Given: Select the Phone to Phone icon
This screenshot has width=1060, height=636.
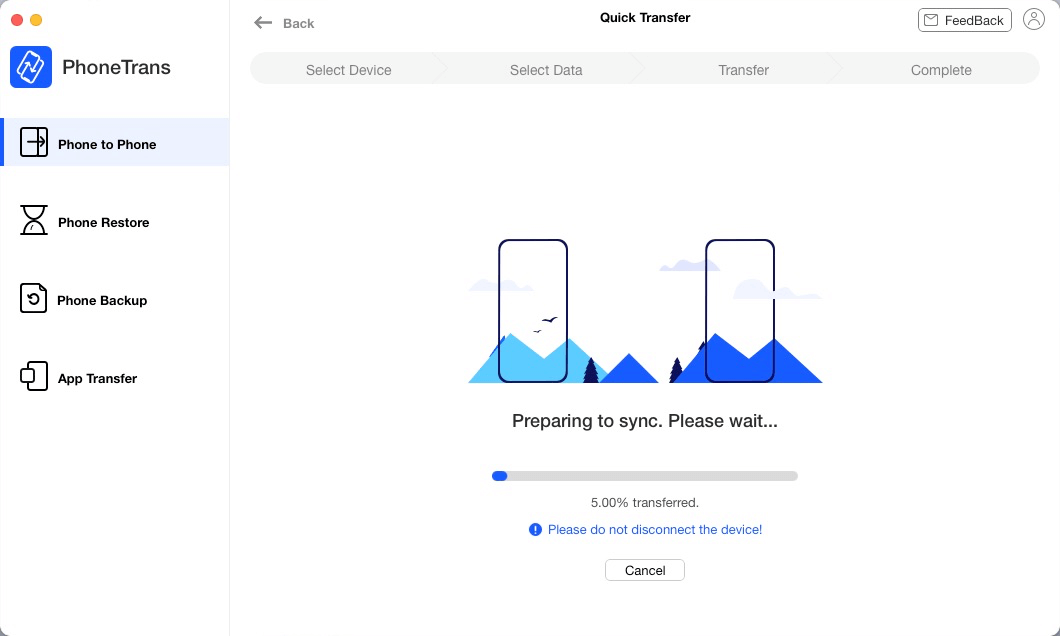Looking at the screenshot, I should 34,143.
